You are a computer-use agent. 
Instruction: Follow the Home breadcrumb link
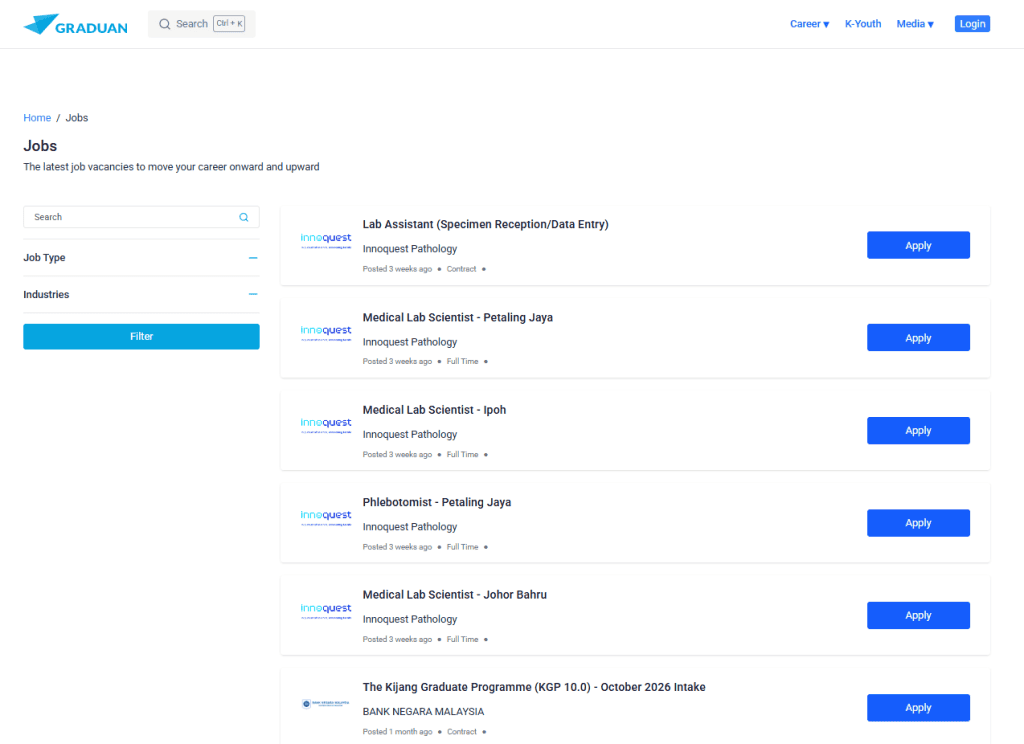37,118
